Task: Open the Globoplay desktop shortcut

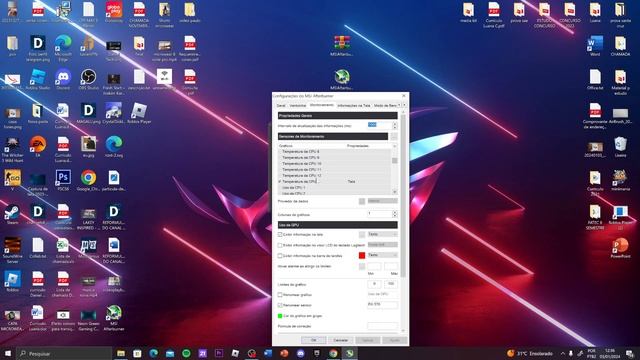Action: 113,12
